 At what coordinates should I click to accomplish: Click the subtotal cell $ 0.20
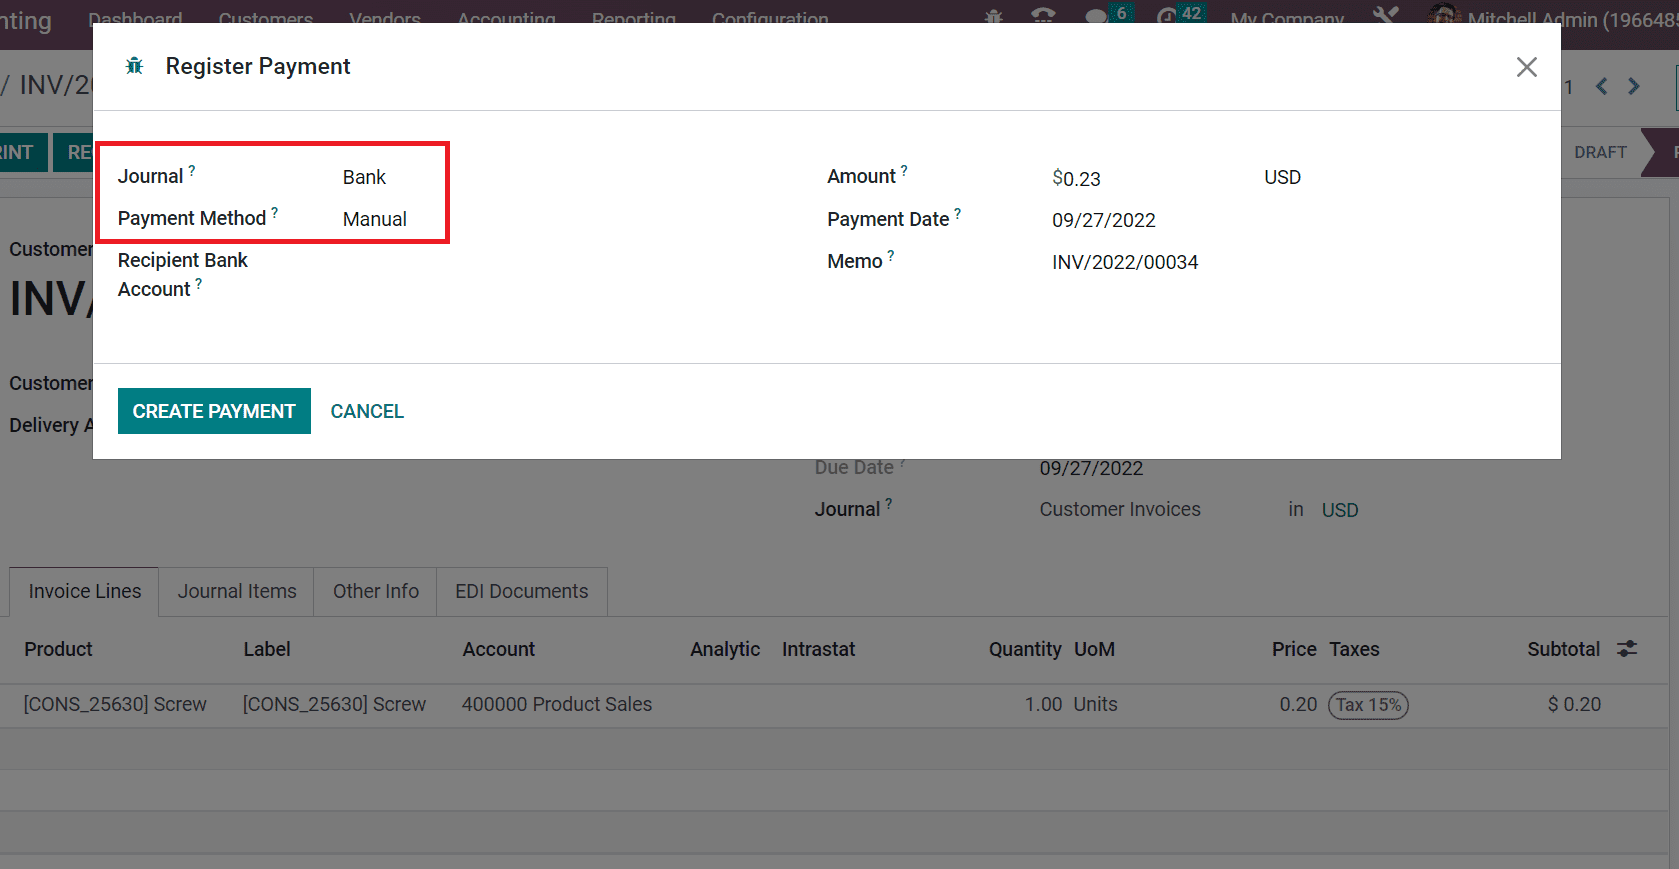click(1574, 704)
